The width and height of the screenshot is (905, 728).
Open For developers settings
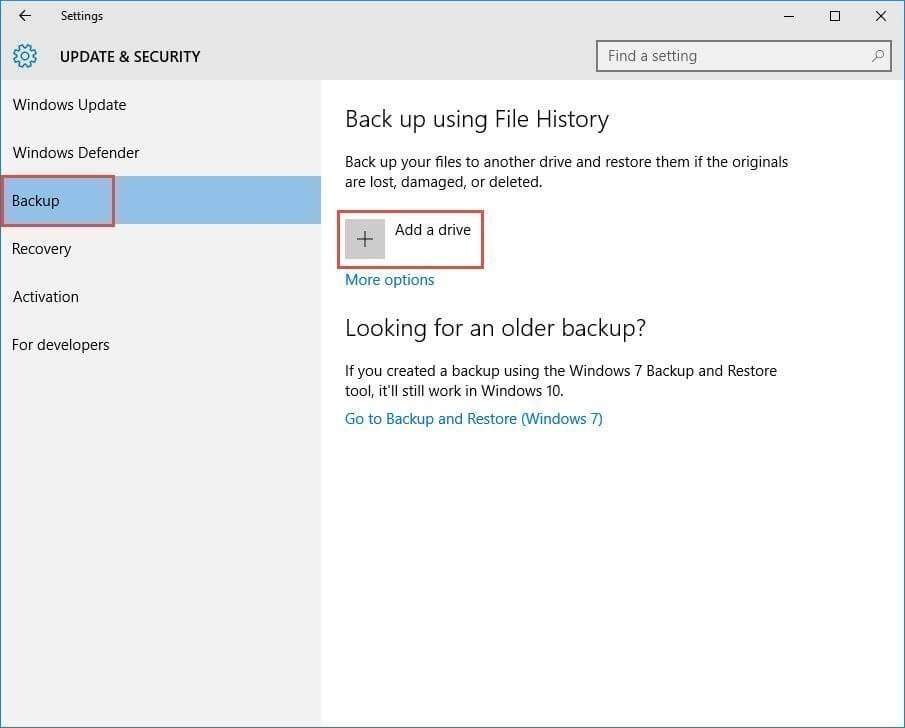pyautogui.click(x=61, y=345)
